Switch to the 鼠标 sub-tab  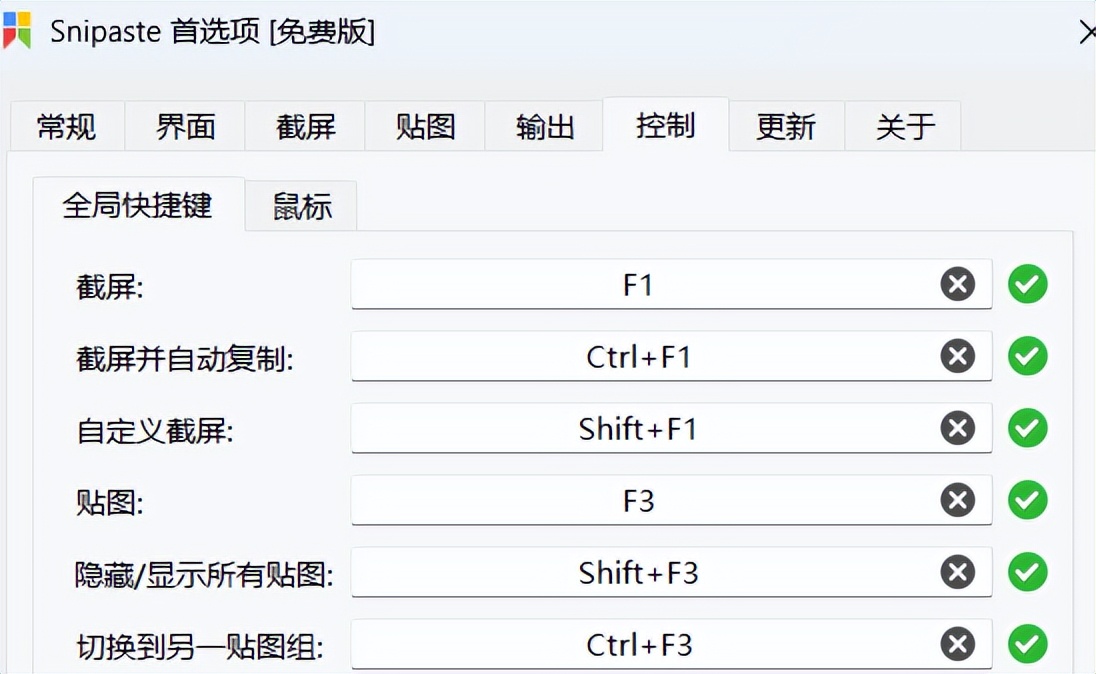(x=299, y=205)
